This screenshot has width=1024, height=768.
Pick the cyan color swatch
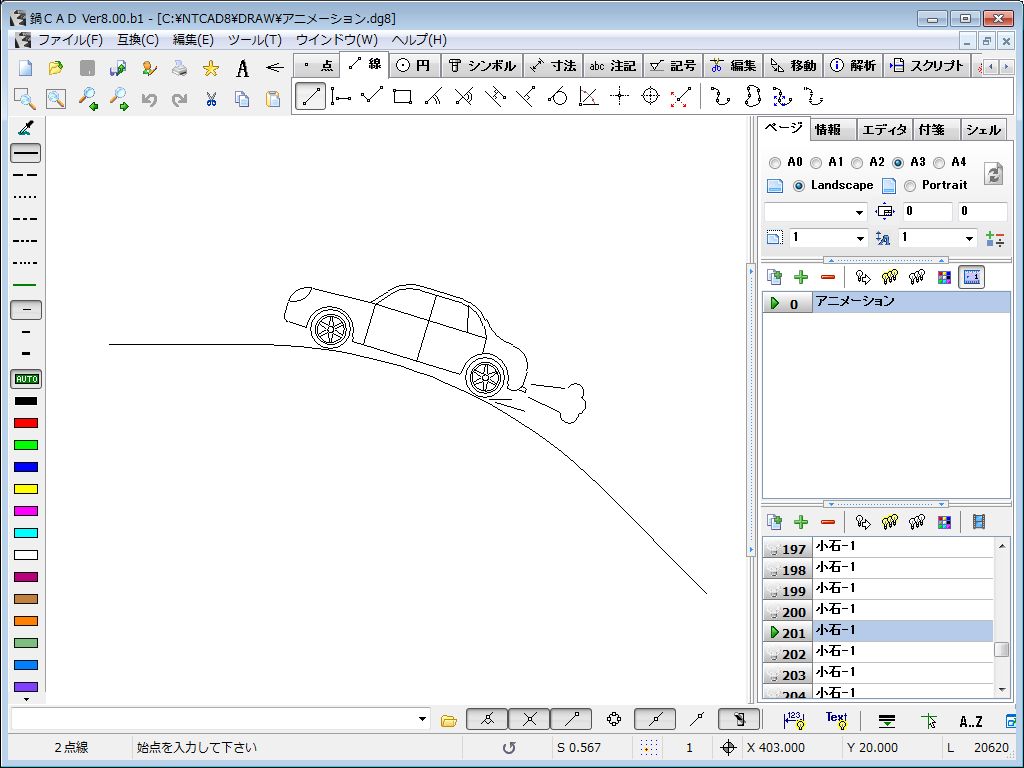pyautogui.click(x=26, y=533)
